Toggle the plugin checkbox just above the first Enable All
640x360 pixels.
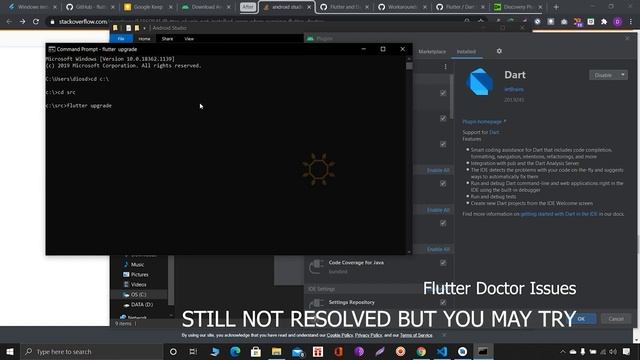pos(443,144)
